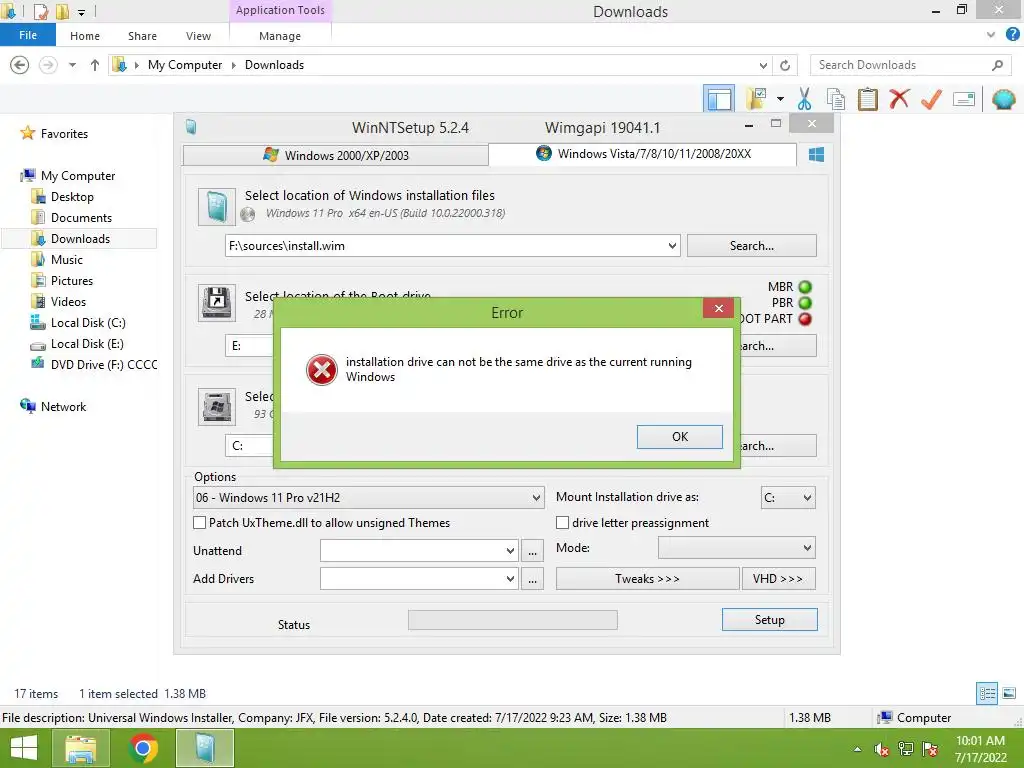Open the Home ribbon tab
The height and width of the screenshot is (768, 1024).
(85, 36)
